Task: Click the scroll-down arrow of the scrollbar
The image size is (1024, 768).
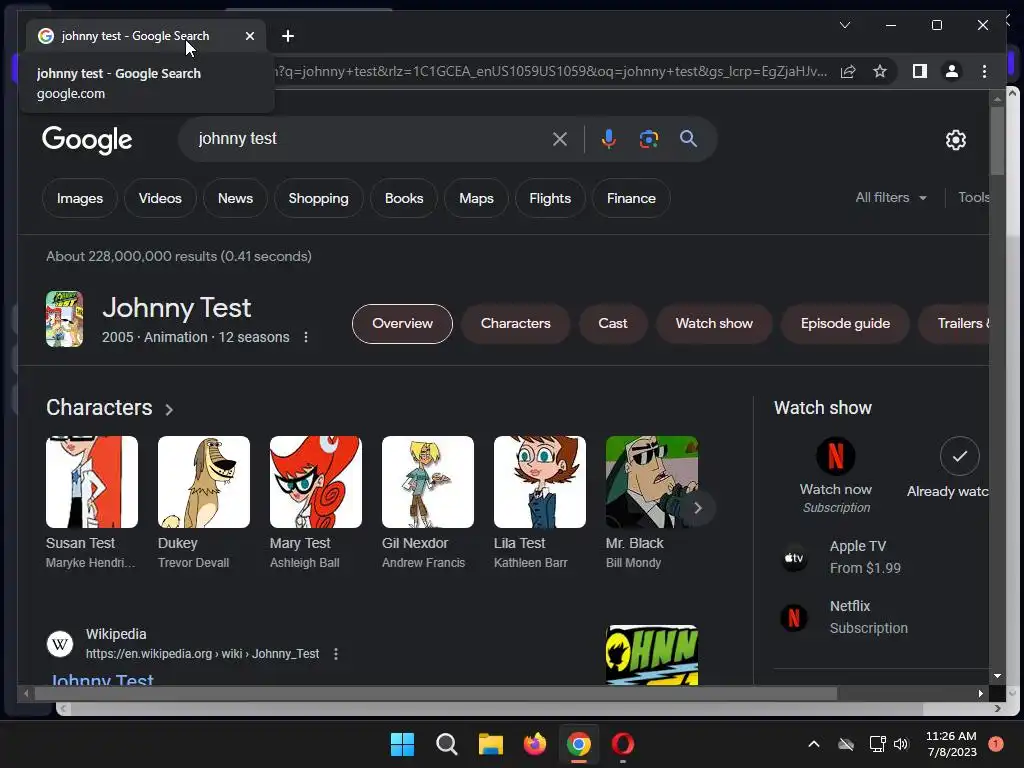Action: coord(997,676)
